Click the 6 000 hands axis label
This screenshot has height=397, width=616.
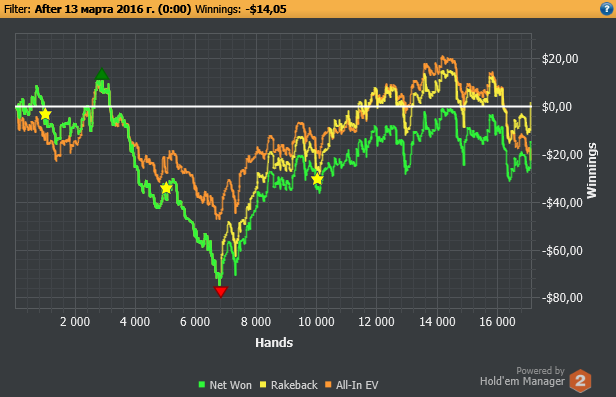(195, 322)
